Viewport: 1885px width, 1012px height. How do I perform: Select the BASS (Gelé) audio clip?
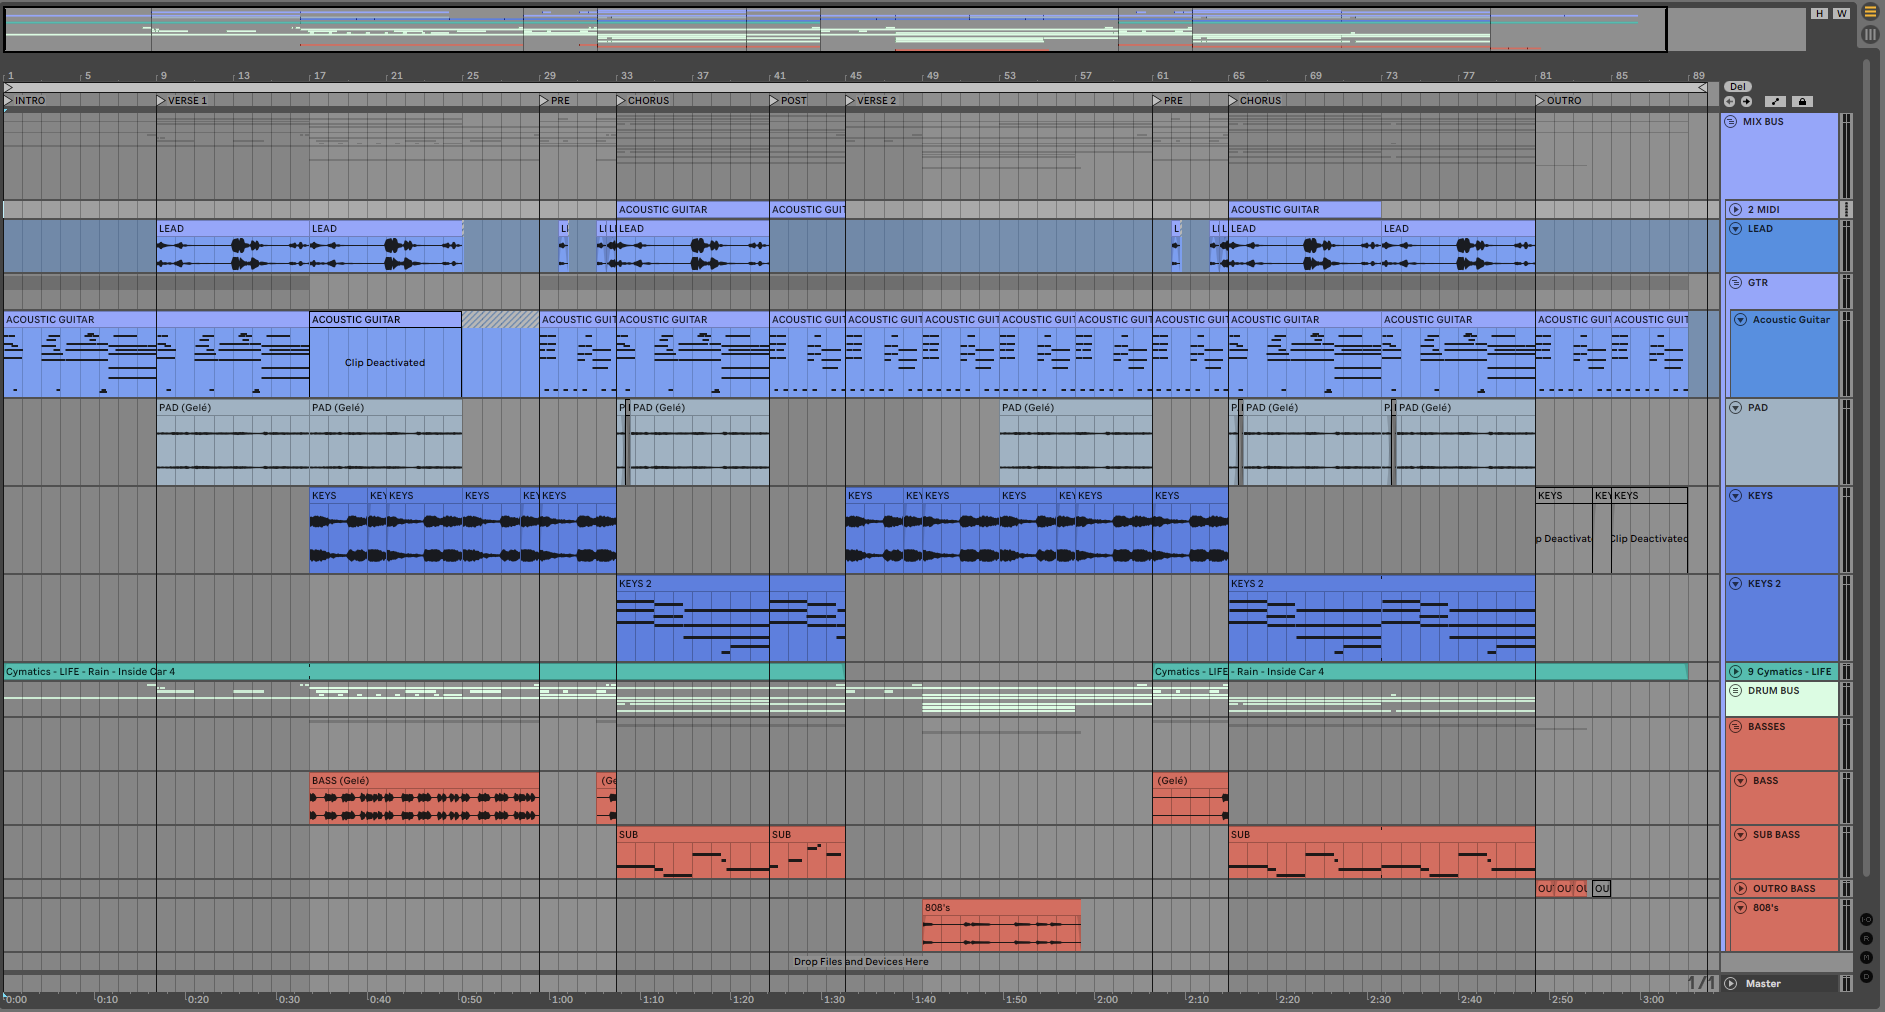(x=424, y=798)
